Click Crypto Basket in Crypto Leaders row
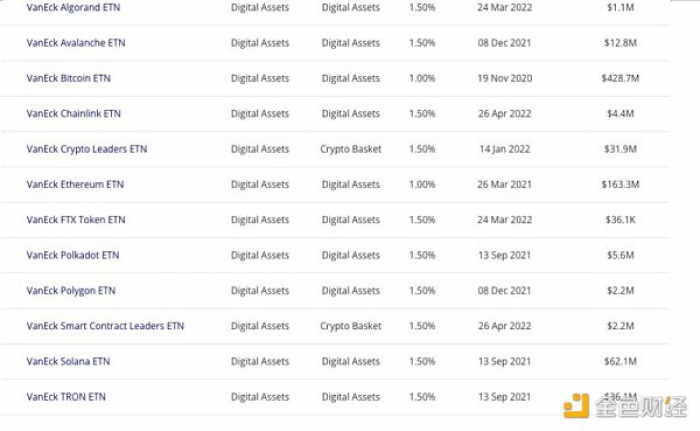700x431 pixels. pyautogui.click(x=351, y=149)
